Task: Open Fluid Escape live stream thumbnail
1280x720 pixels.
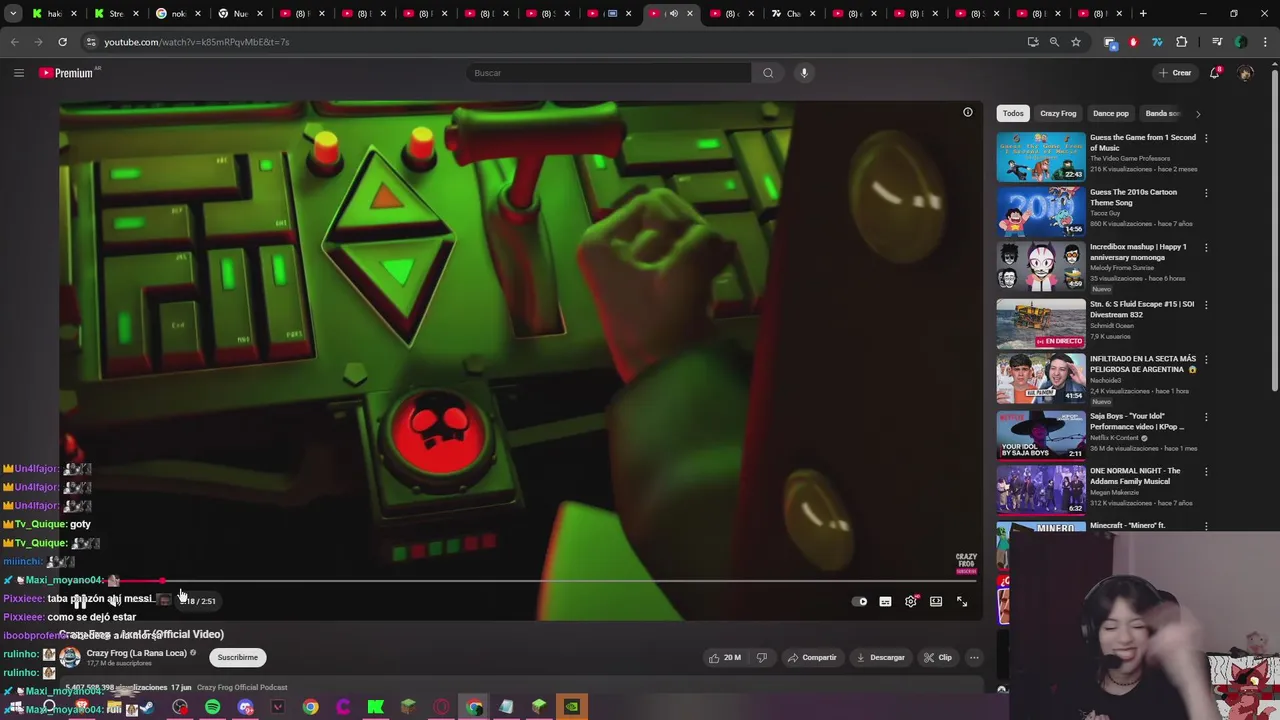Action: coord(1041,323)
